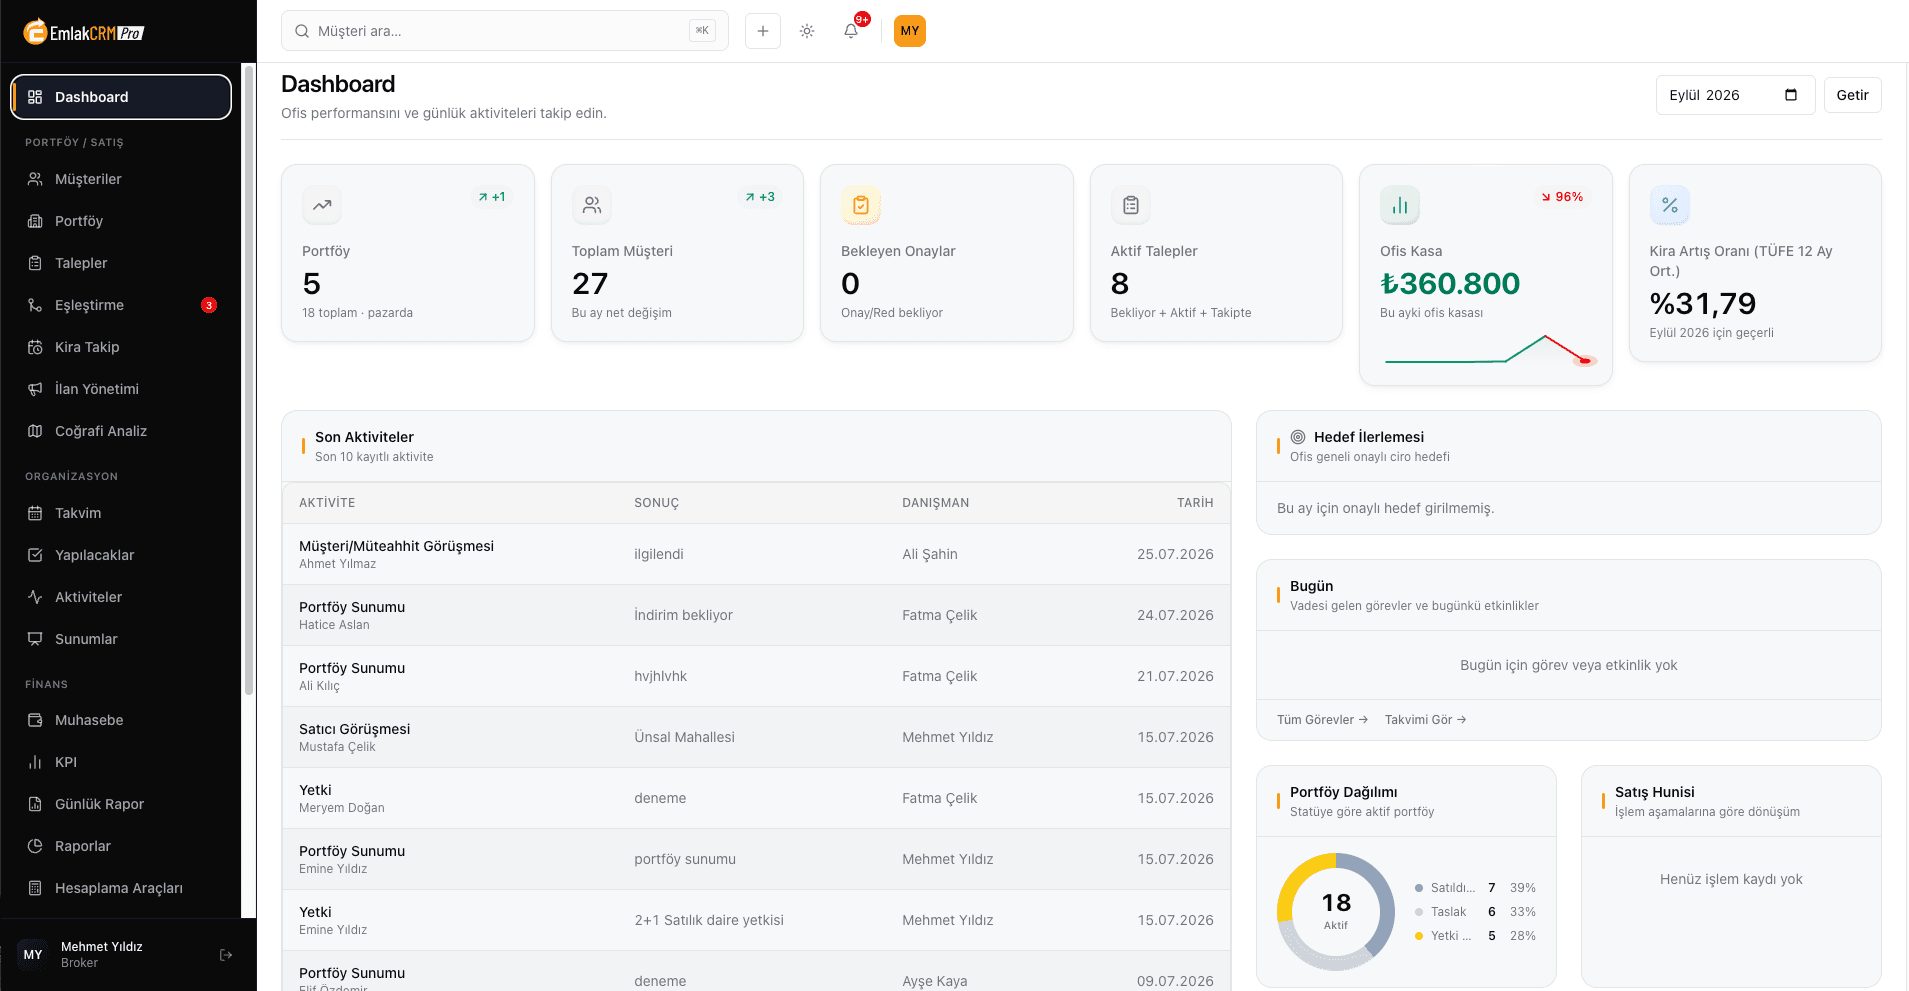This screenshot has height=991, width=1909.
Task: Click the Toplam Müşteri people icon
Action: [592, 205]
